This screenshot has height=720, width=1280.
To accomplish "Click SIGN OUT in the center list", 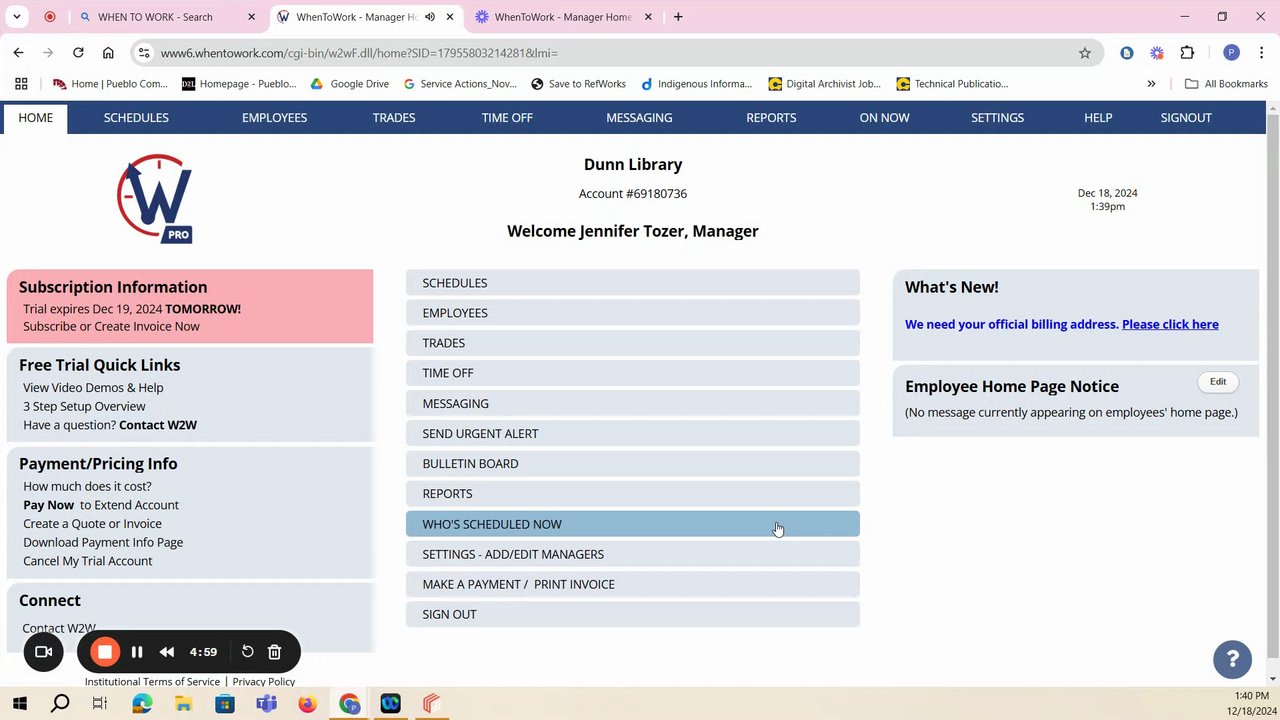I will click(633, 614).
